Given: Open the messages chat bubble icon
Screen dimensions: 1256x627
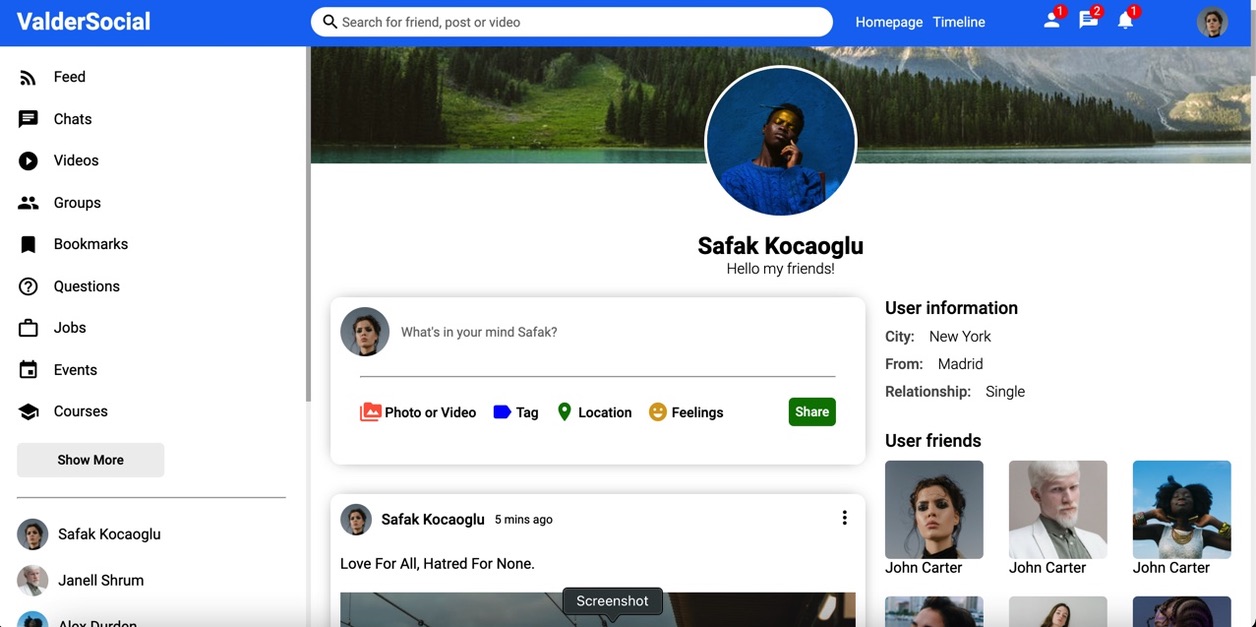Looking at the screenshot, I should (x=1088, y=21).
